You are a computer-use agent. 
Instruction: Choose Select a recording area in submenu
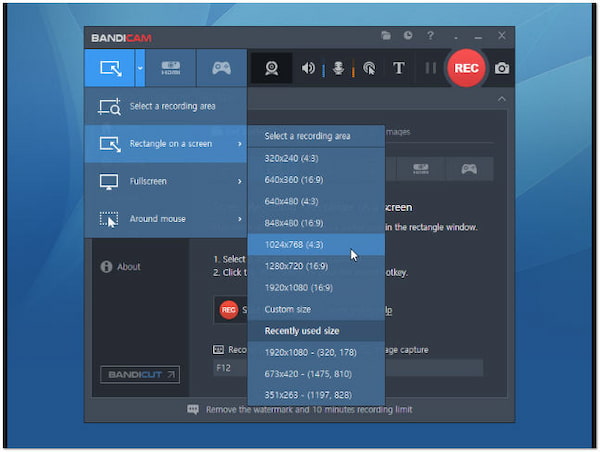(316, 136)
